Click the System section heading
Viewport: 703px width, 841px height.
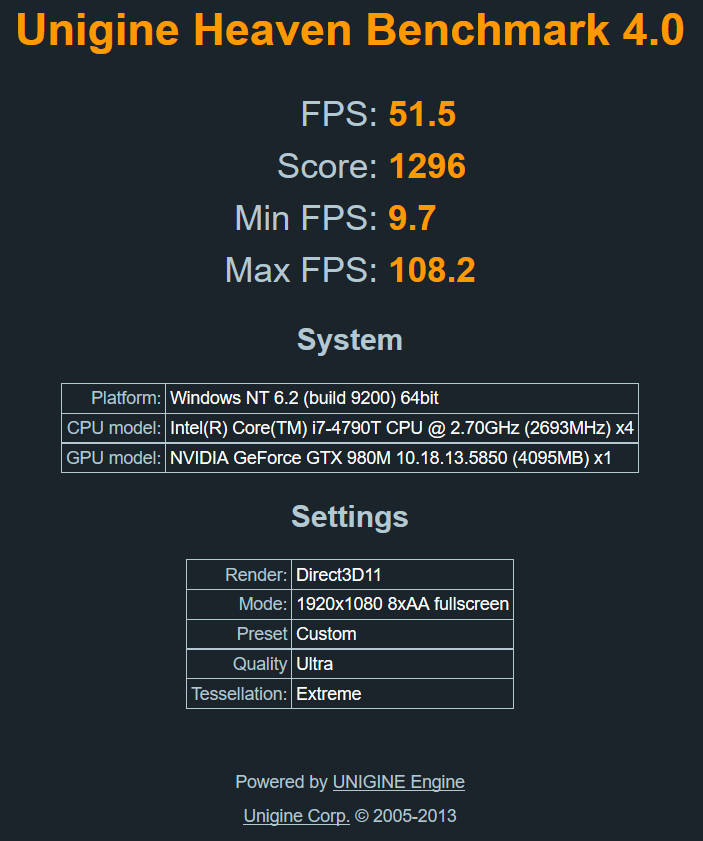click(350, 340)
